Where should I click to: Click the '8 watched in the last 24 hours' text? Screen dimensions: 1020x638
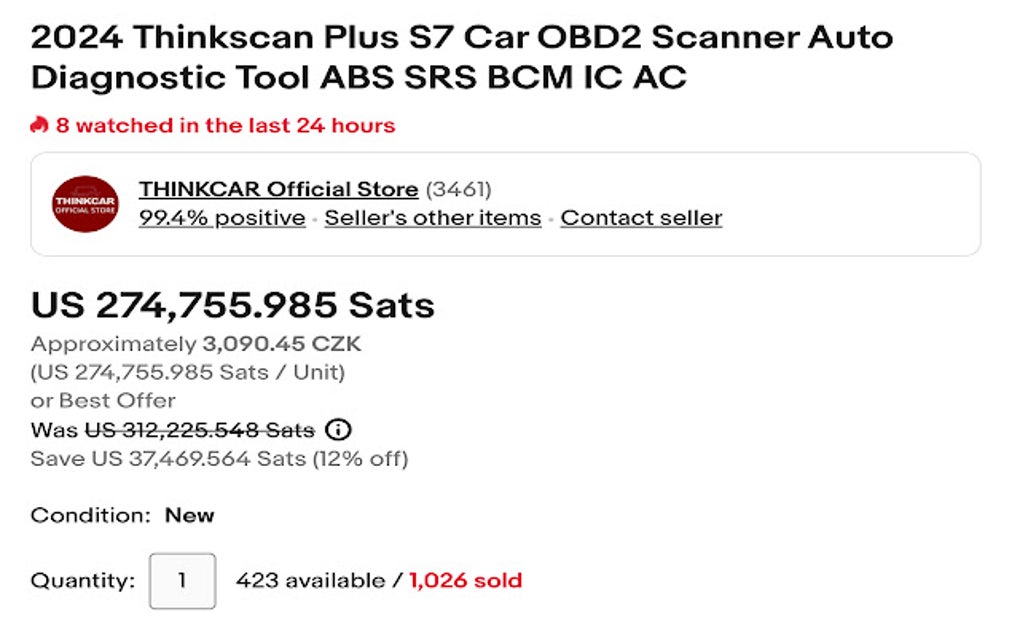(225, 125)
